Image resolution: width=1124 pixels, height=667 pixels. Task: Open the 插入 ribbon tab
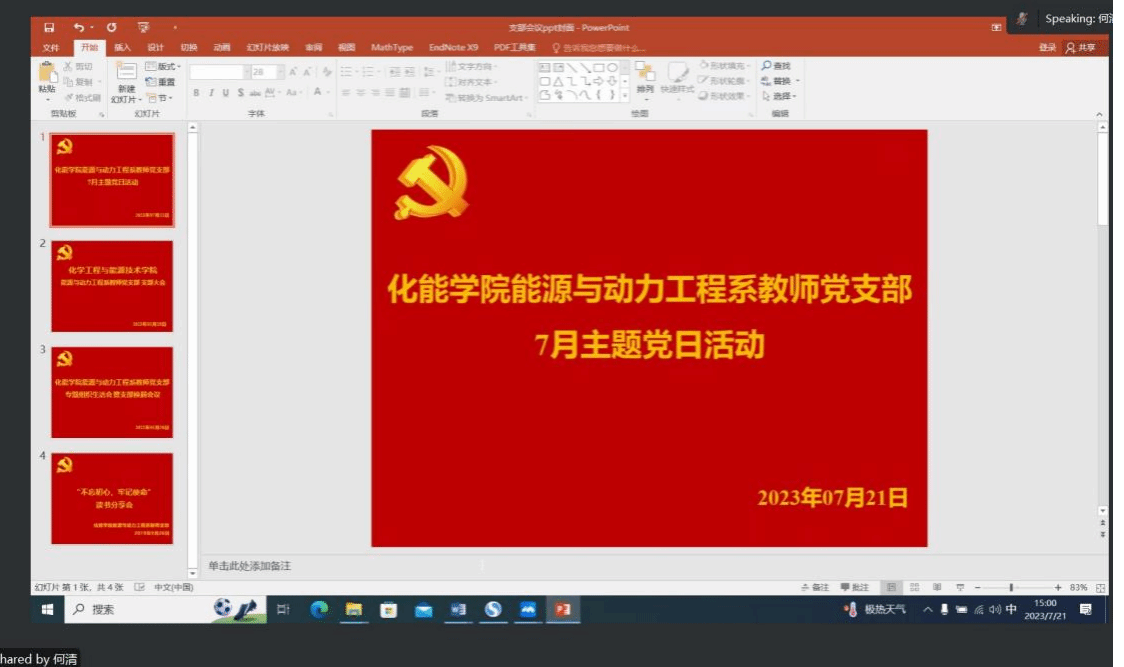point(122,47)
